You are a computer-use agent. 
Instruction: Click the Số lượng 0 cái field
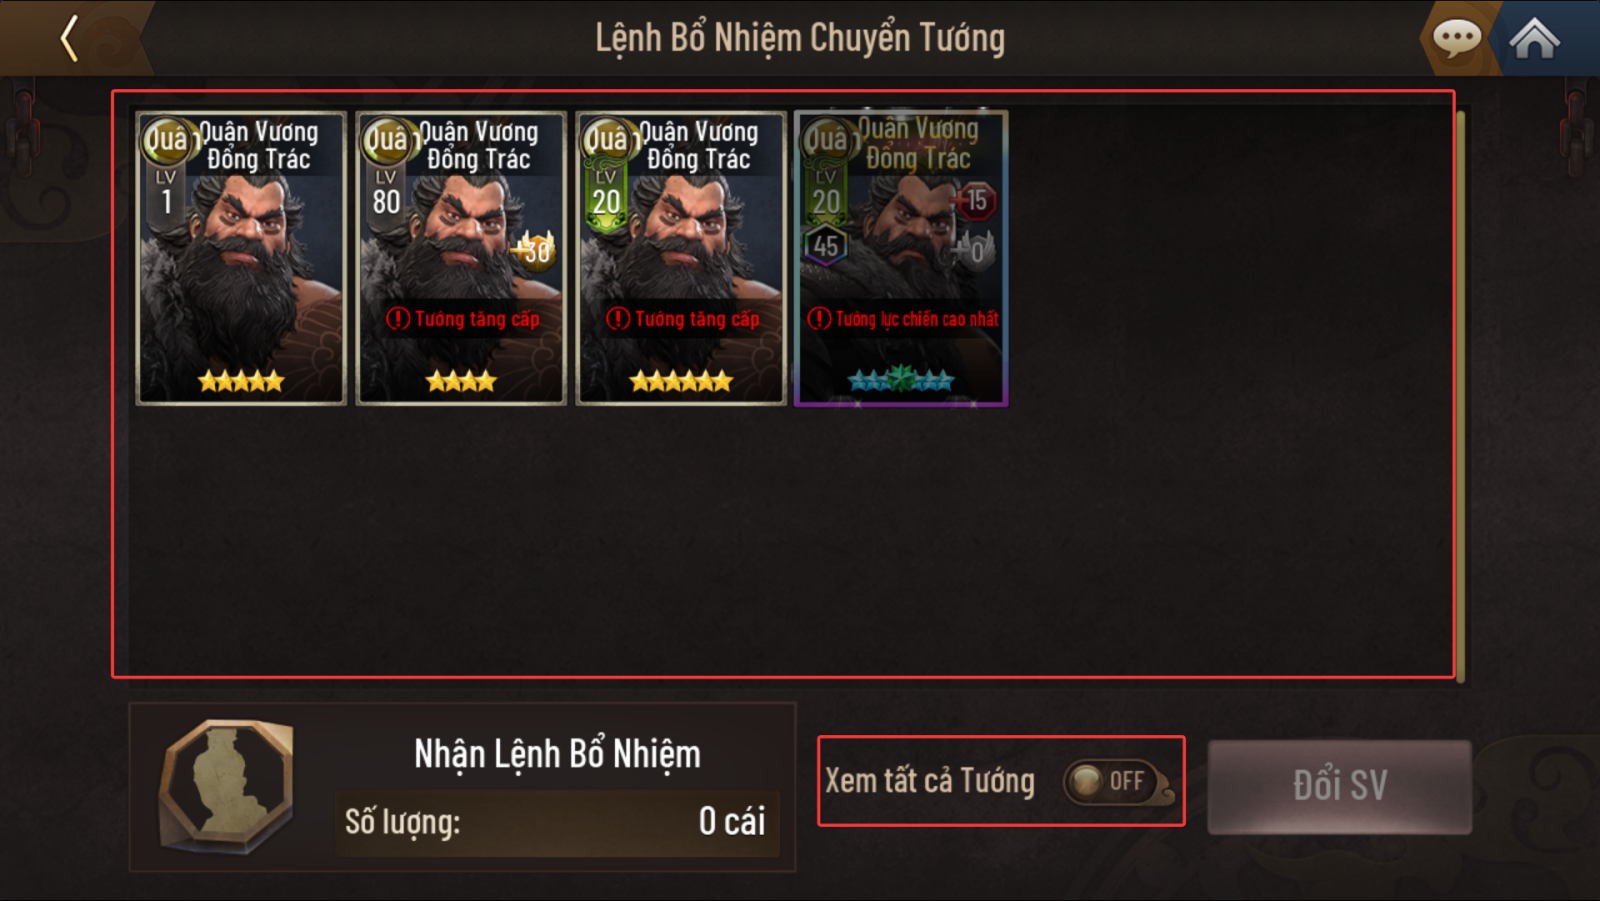pyautogui.click(x=557, y=822)
